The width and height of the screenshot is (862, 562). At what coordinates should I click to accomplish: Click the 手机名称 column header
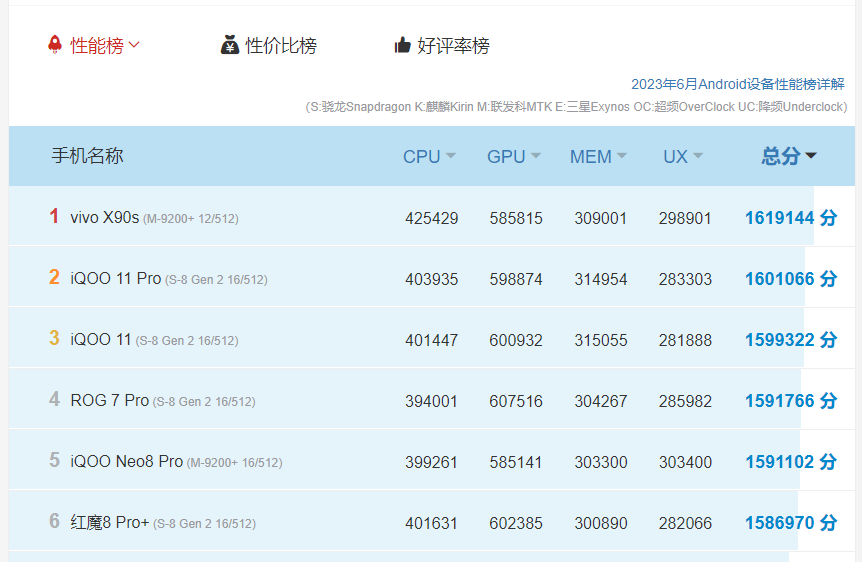pos(87,156)
